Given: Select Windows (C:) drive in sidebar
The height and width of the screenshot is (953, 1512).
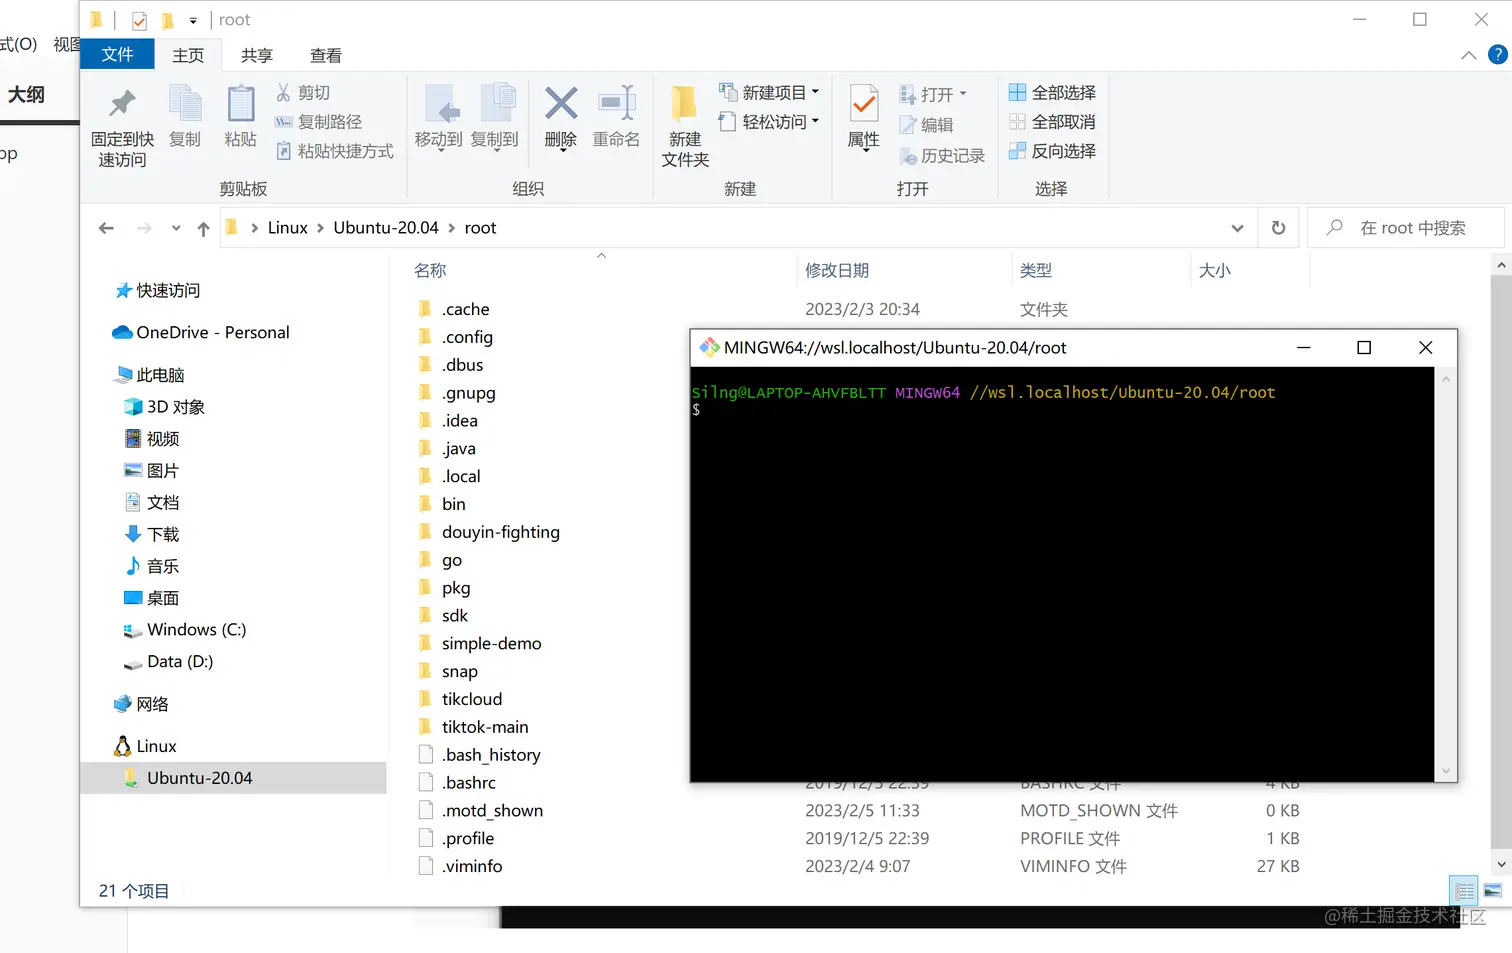Looking at the screenshot, I should pyautogui.click(x=185, y=630).
